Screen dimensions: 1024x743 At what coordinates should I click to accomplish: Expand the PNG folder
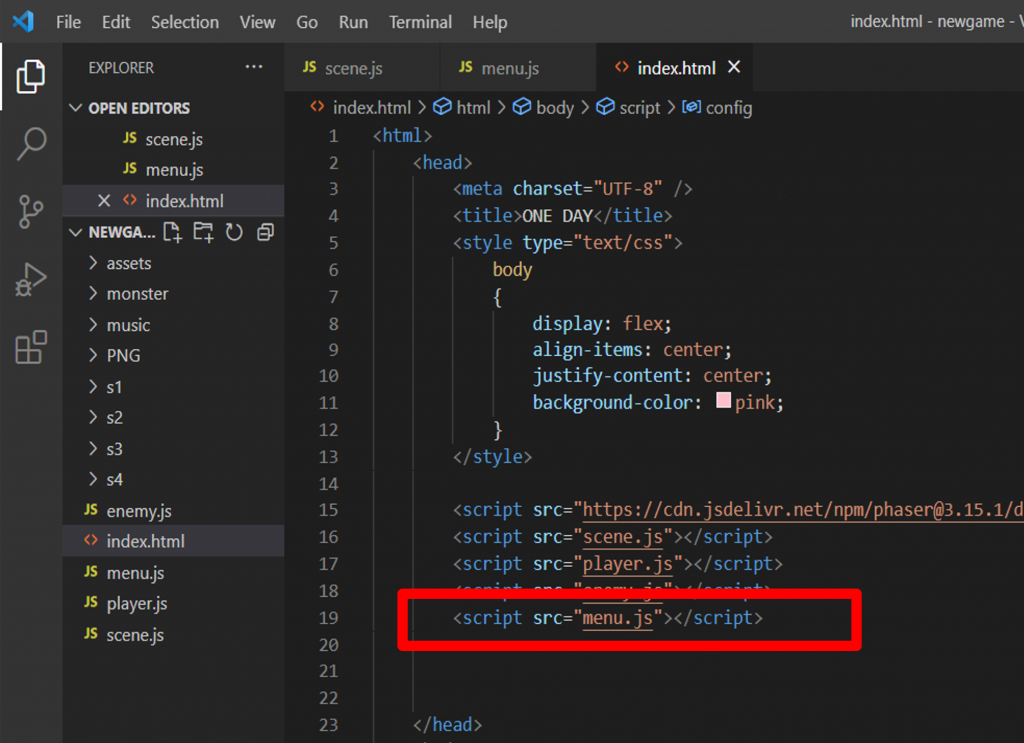point(93,355)
